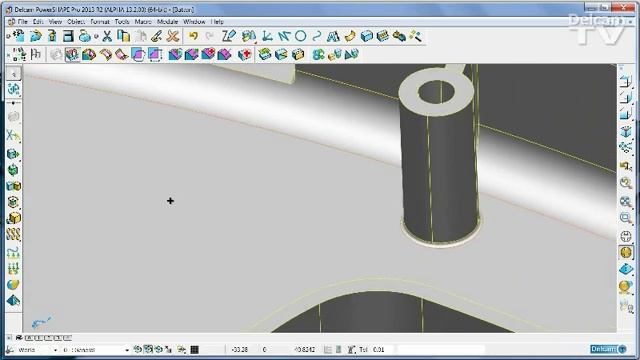Click the highlighted solid feature icon in second toolbar
Image resolution: width=640 pixels, height=360 pixels.
[x=72, y=54]
